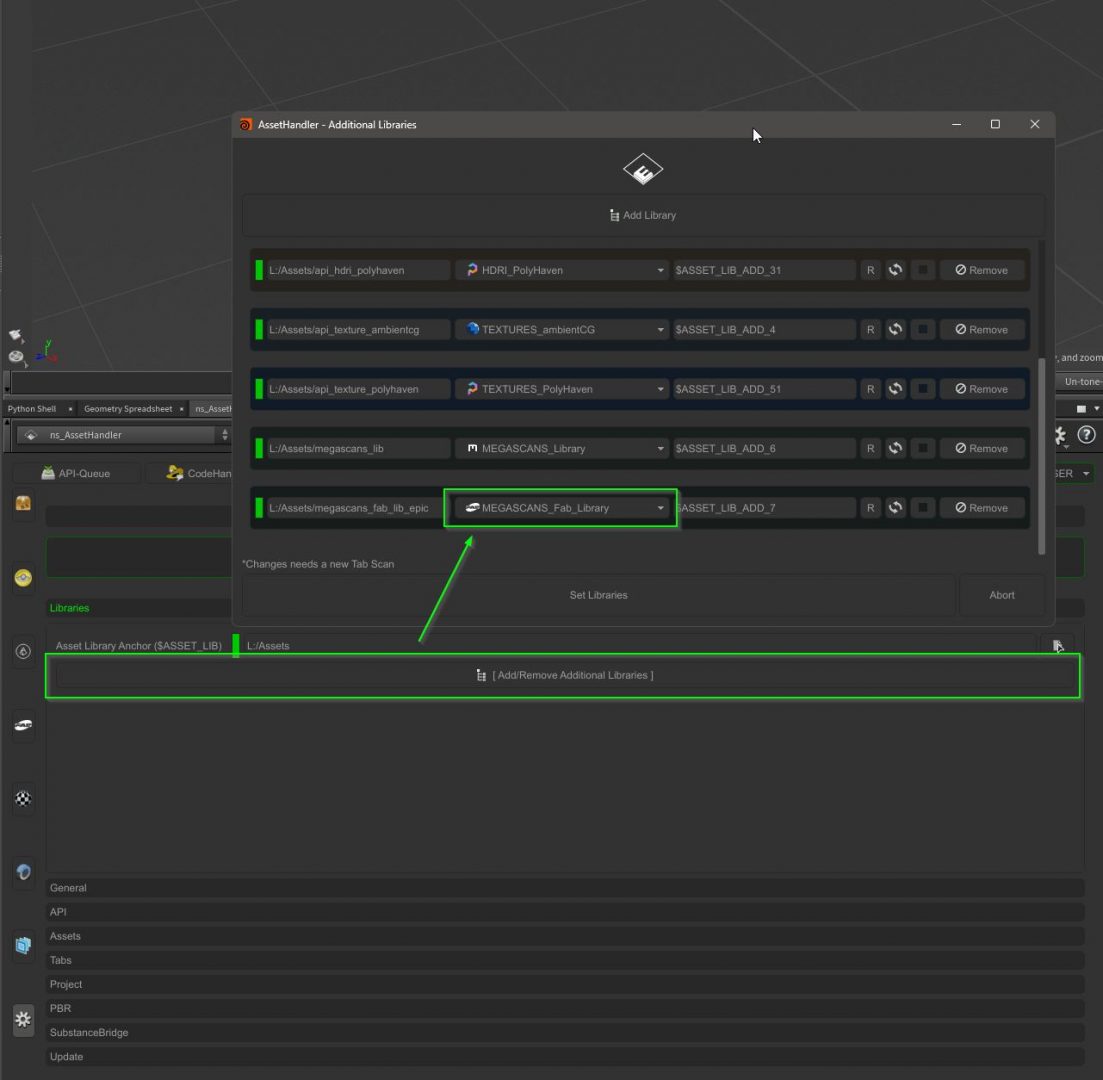The width and height of the screenshot is (1103, 1080).
Task: Edit path field L:/Assets/megascans_fab_lib_epic
Action: (357, 508)
